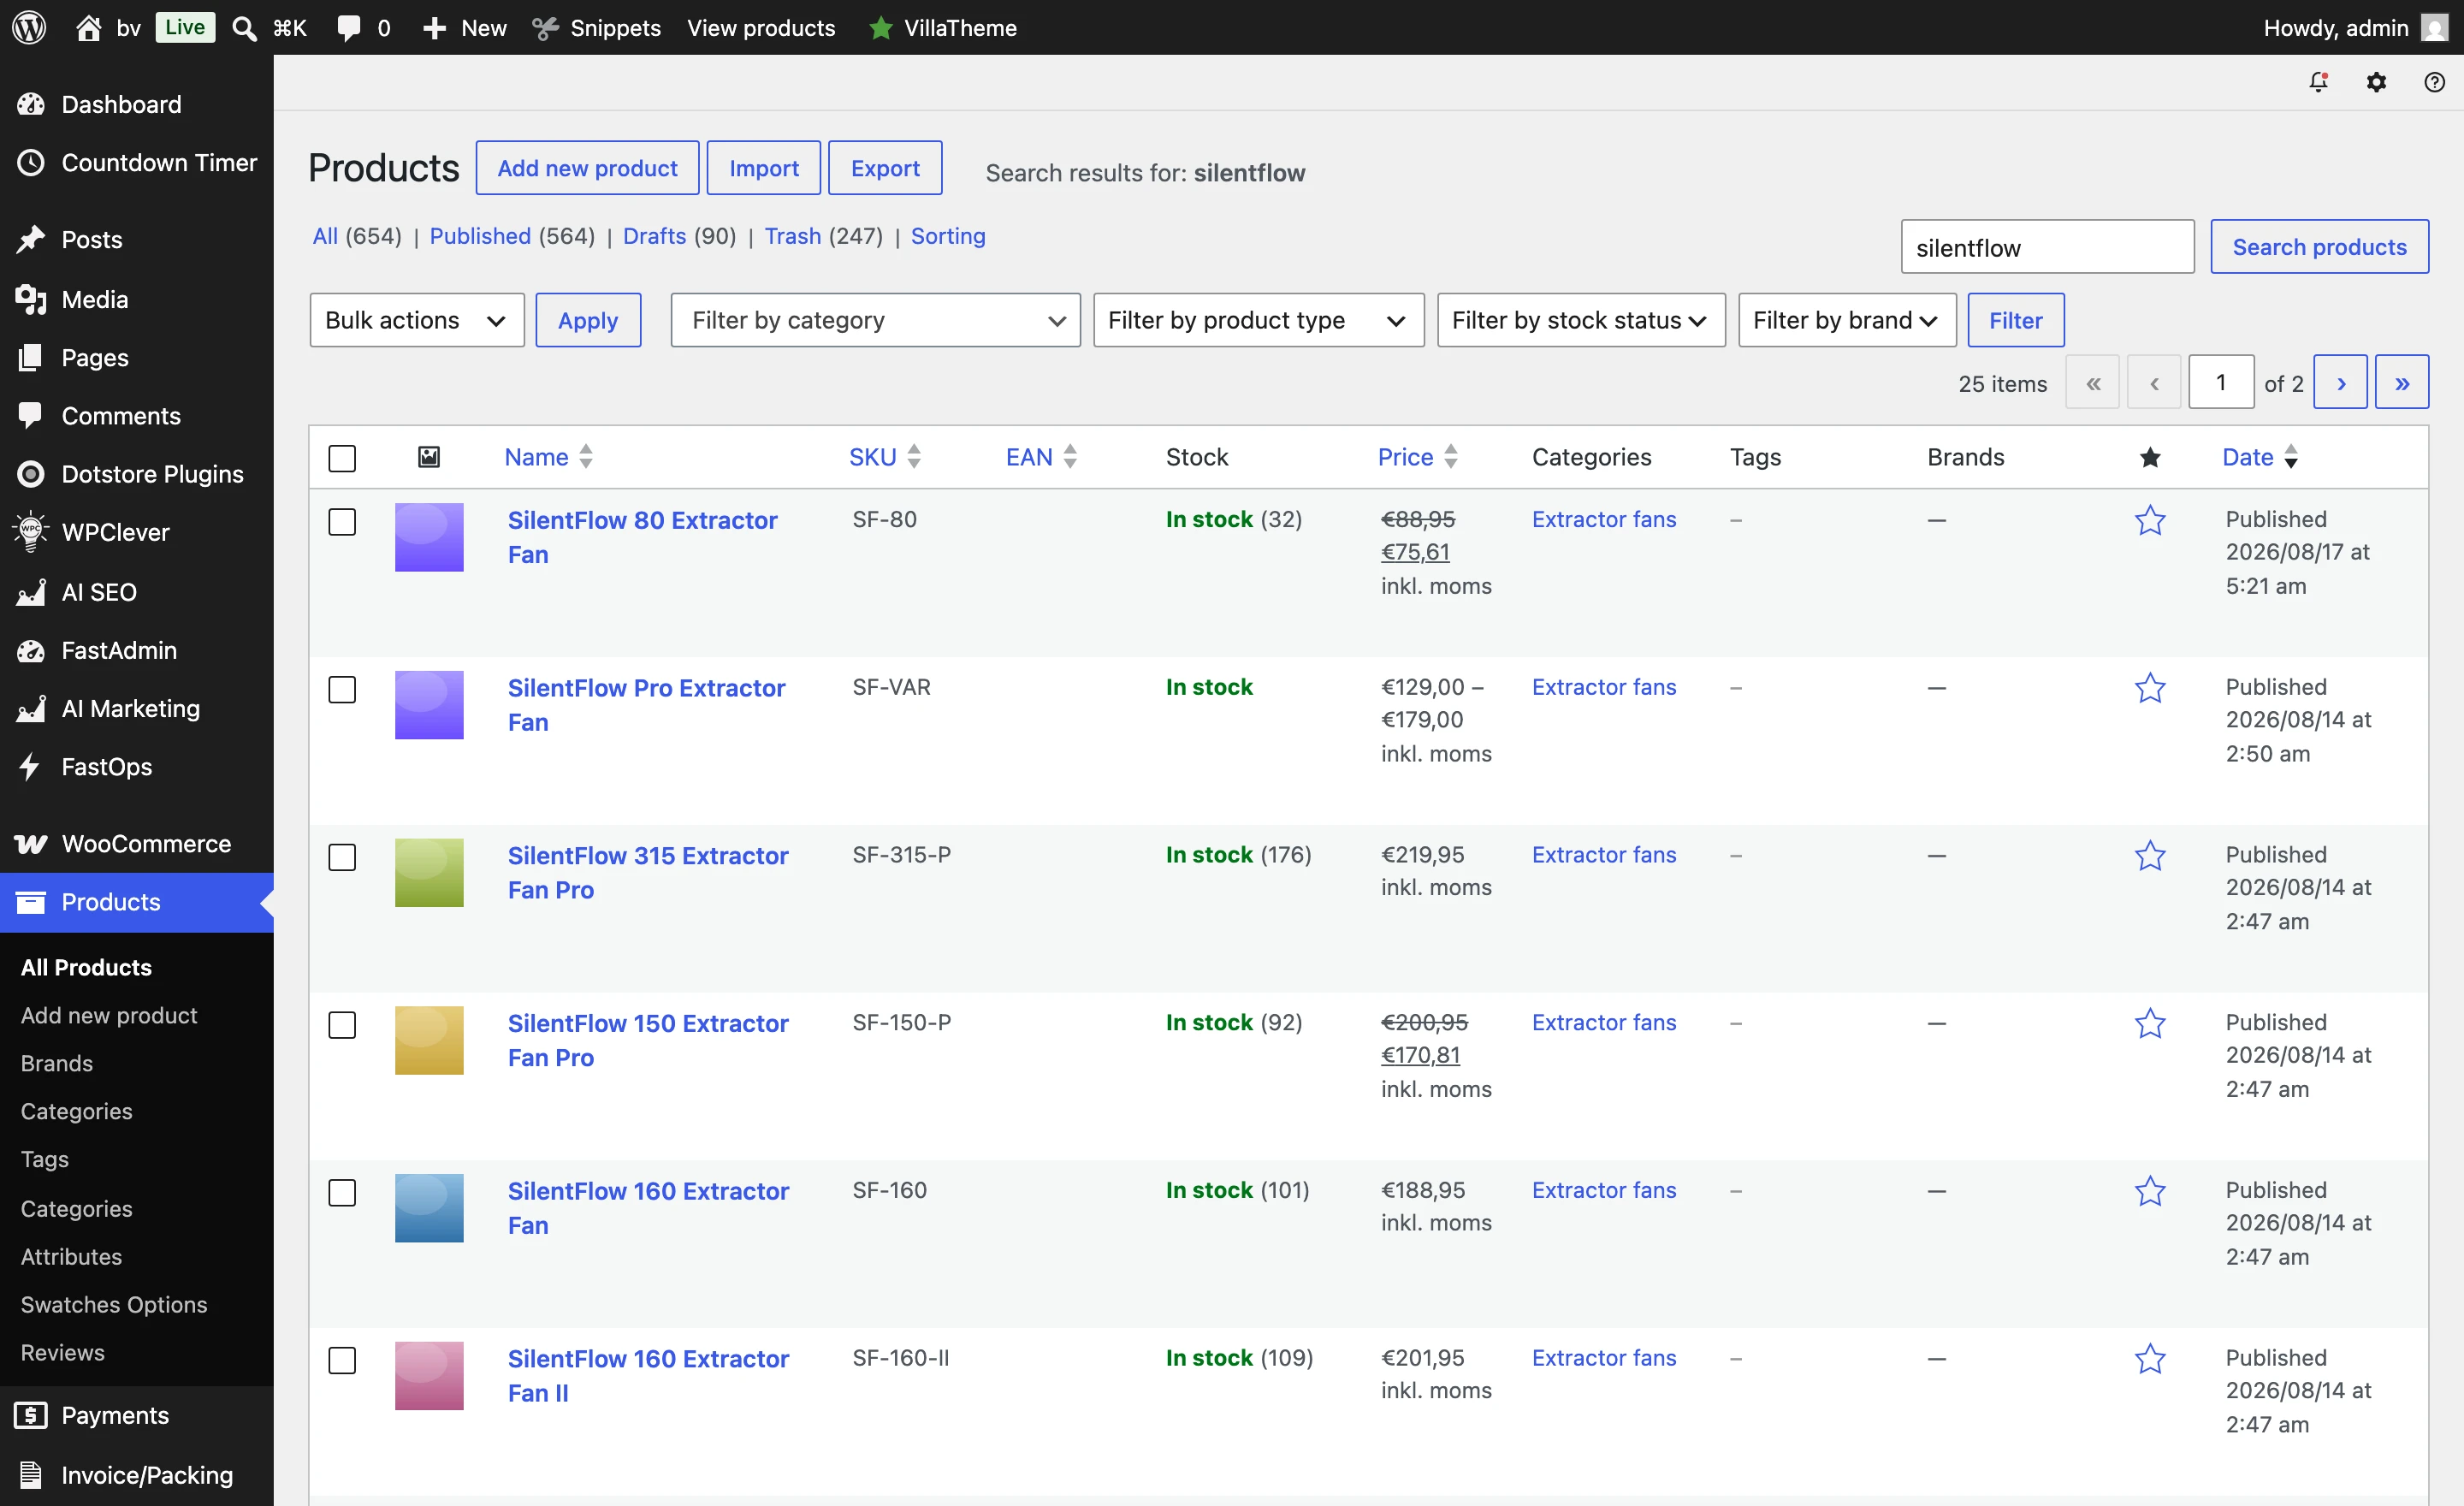This screenshot has height=1506, width=2464.
Task: Expand Filter by stock status dropdown
Action: tap(1580, 320)
